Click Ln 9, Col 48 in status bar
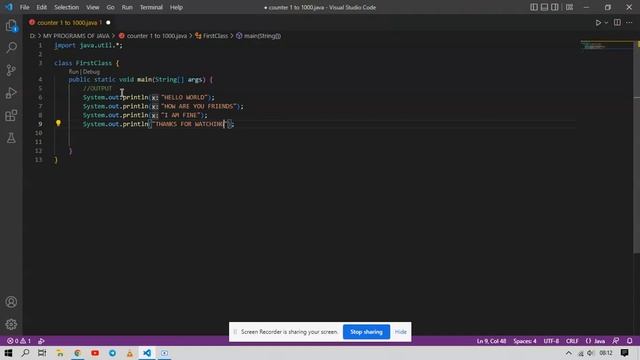The width and height of the screenshot is (640, 360). (x=491, y=341)
